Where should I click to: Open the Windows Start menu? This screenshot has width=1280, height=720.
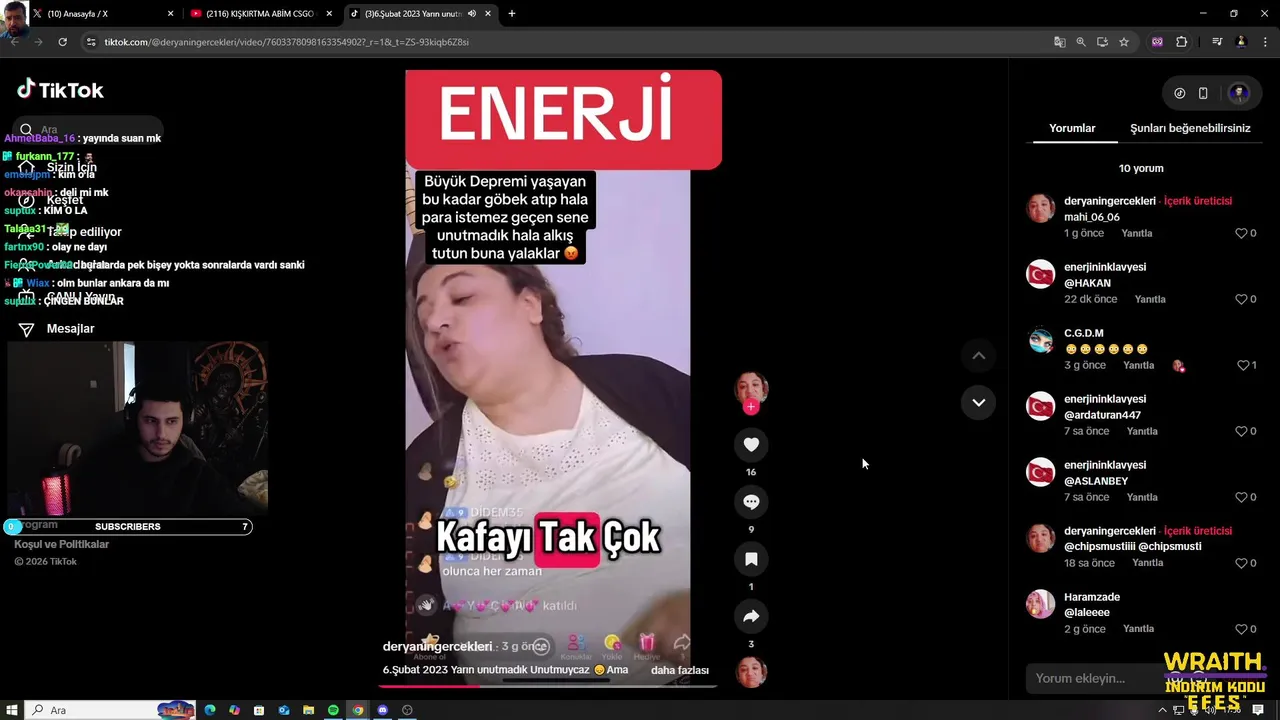(12, 710)
